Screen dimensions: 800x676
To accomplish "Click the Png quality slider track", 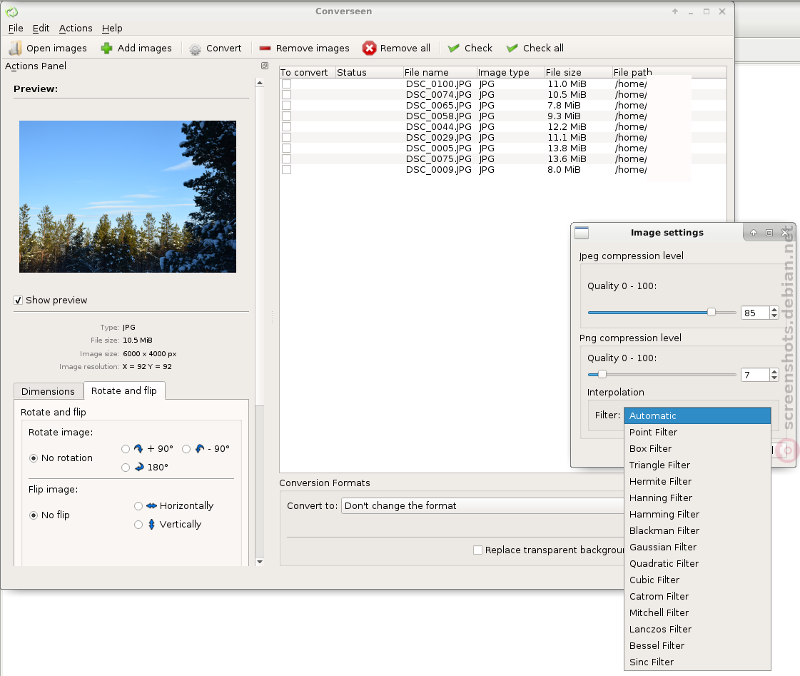I will [662, 374].
